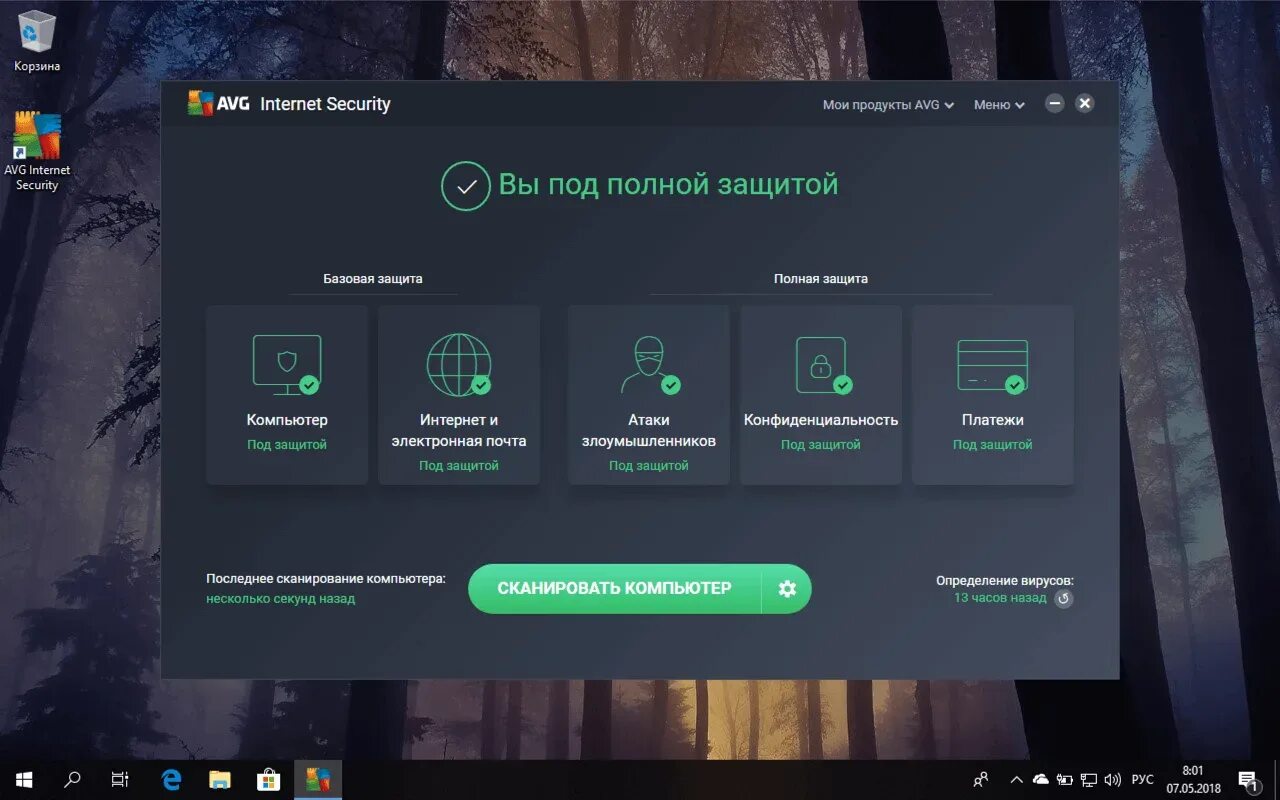This screenshot has width=1280, height=800.
Task: Open OneDrive tray icon
Action: click(1040, 780)
